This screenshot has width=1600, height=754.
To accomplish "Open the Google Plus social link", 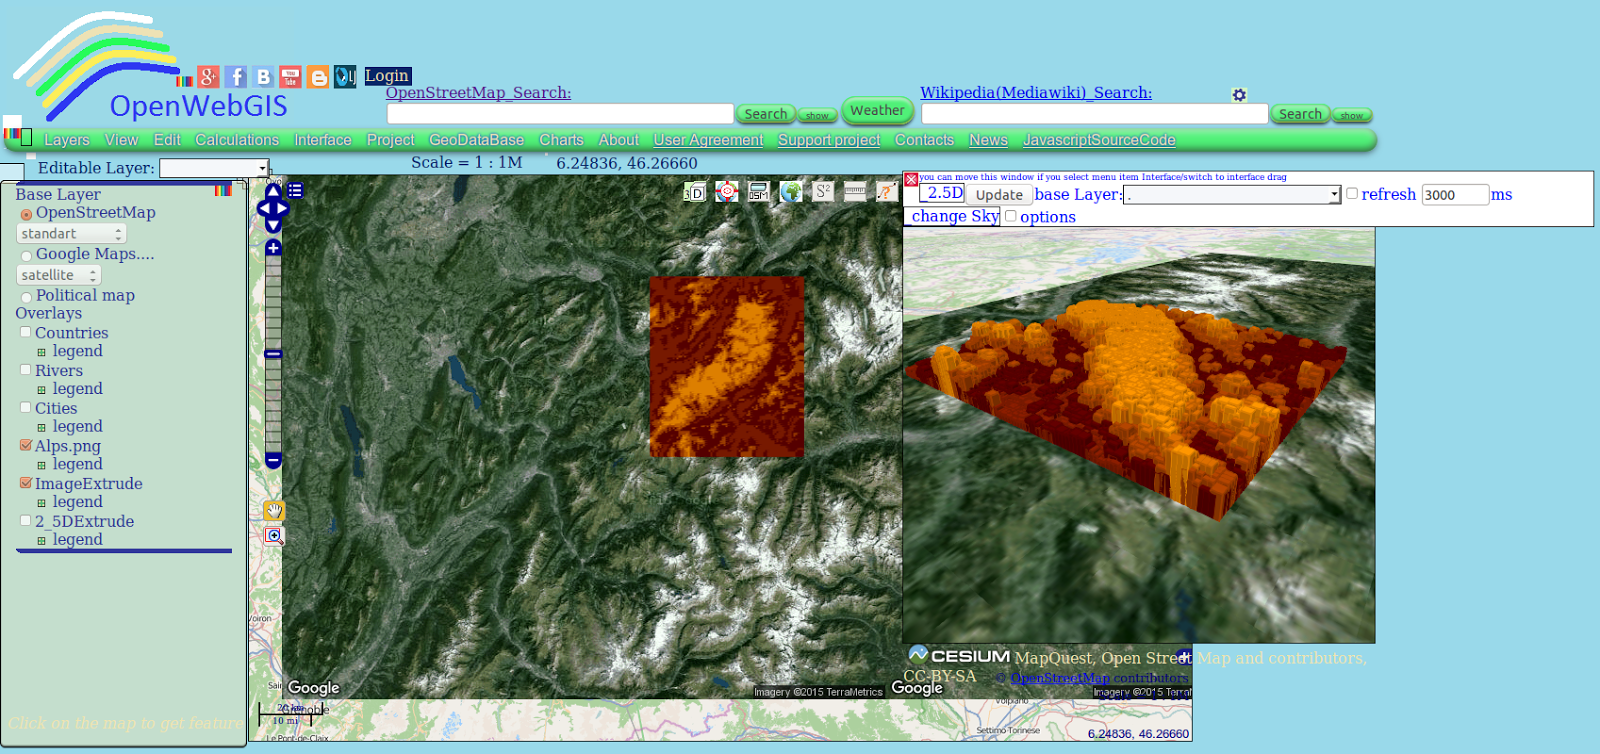I will [x=208, y=77].
